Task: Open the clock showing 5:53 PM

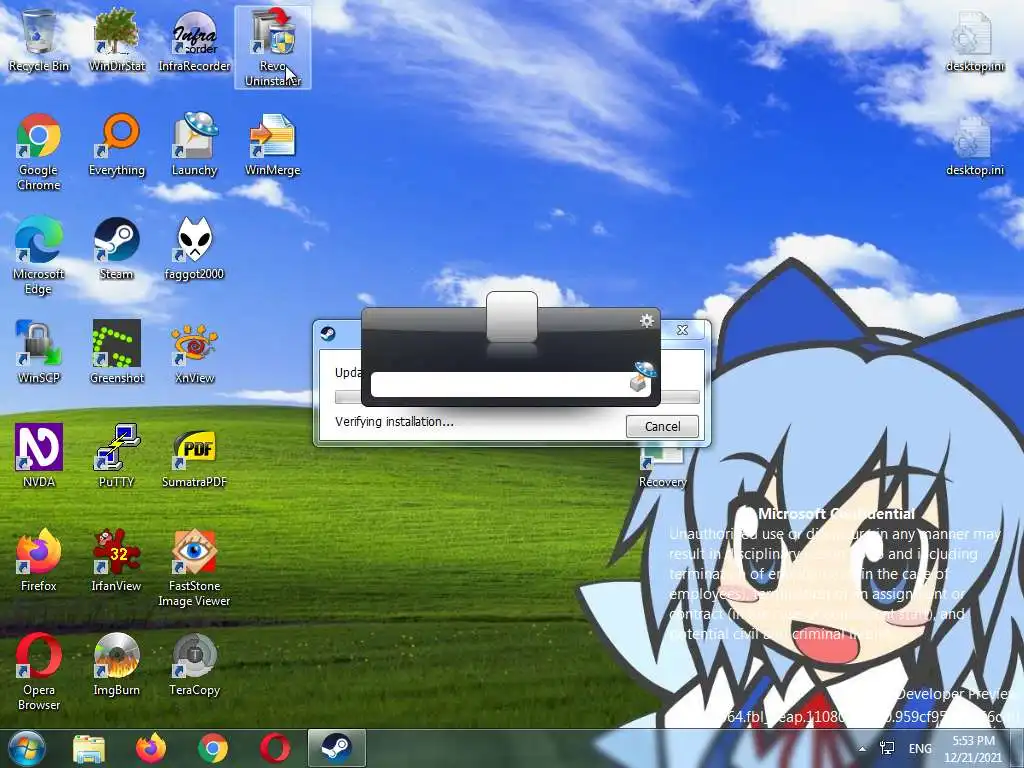Action: tap(973, 749)
